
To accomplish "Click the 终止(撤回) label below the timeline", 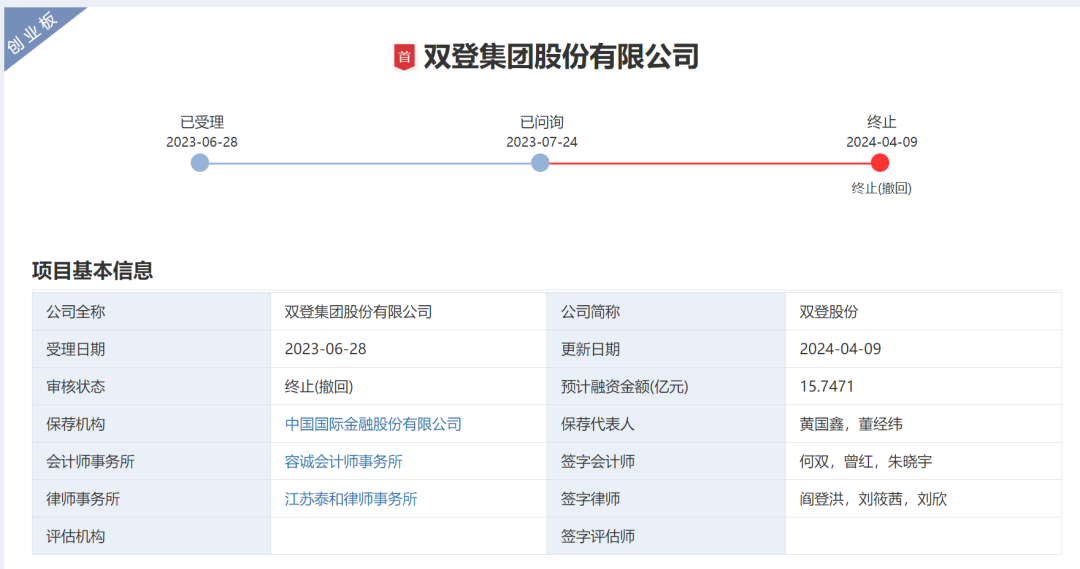I will (881, 188).
